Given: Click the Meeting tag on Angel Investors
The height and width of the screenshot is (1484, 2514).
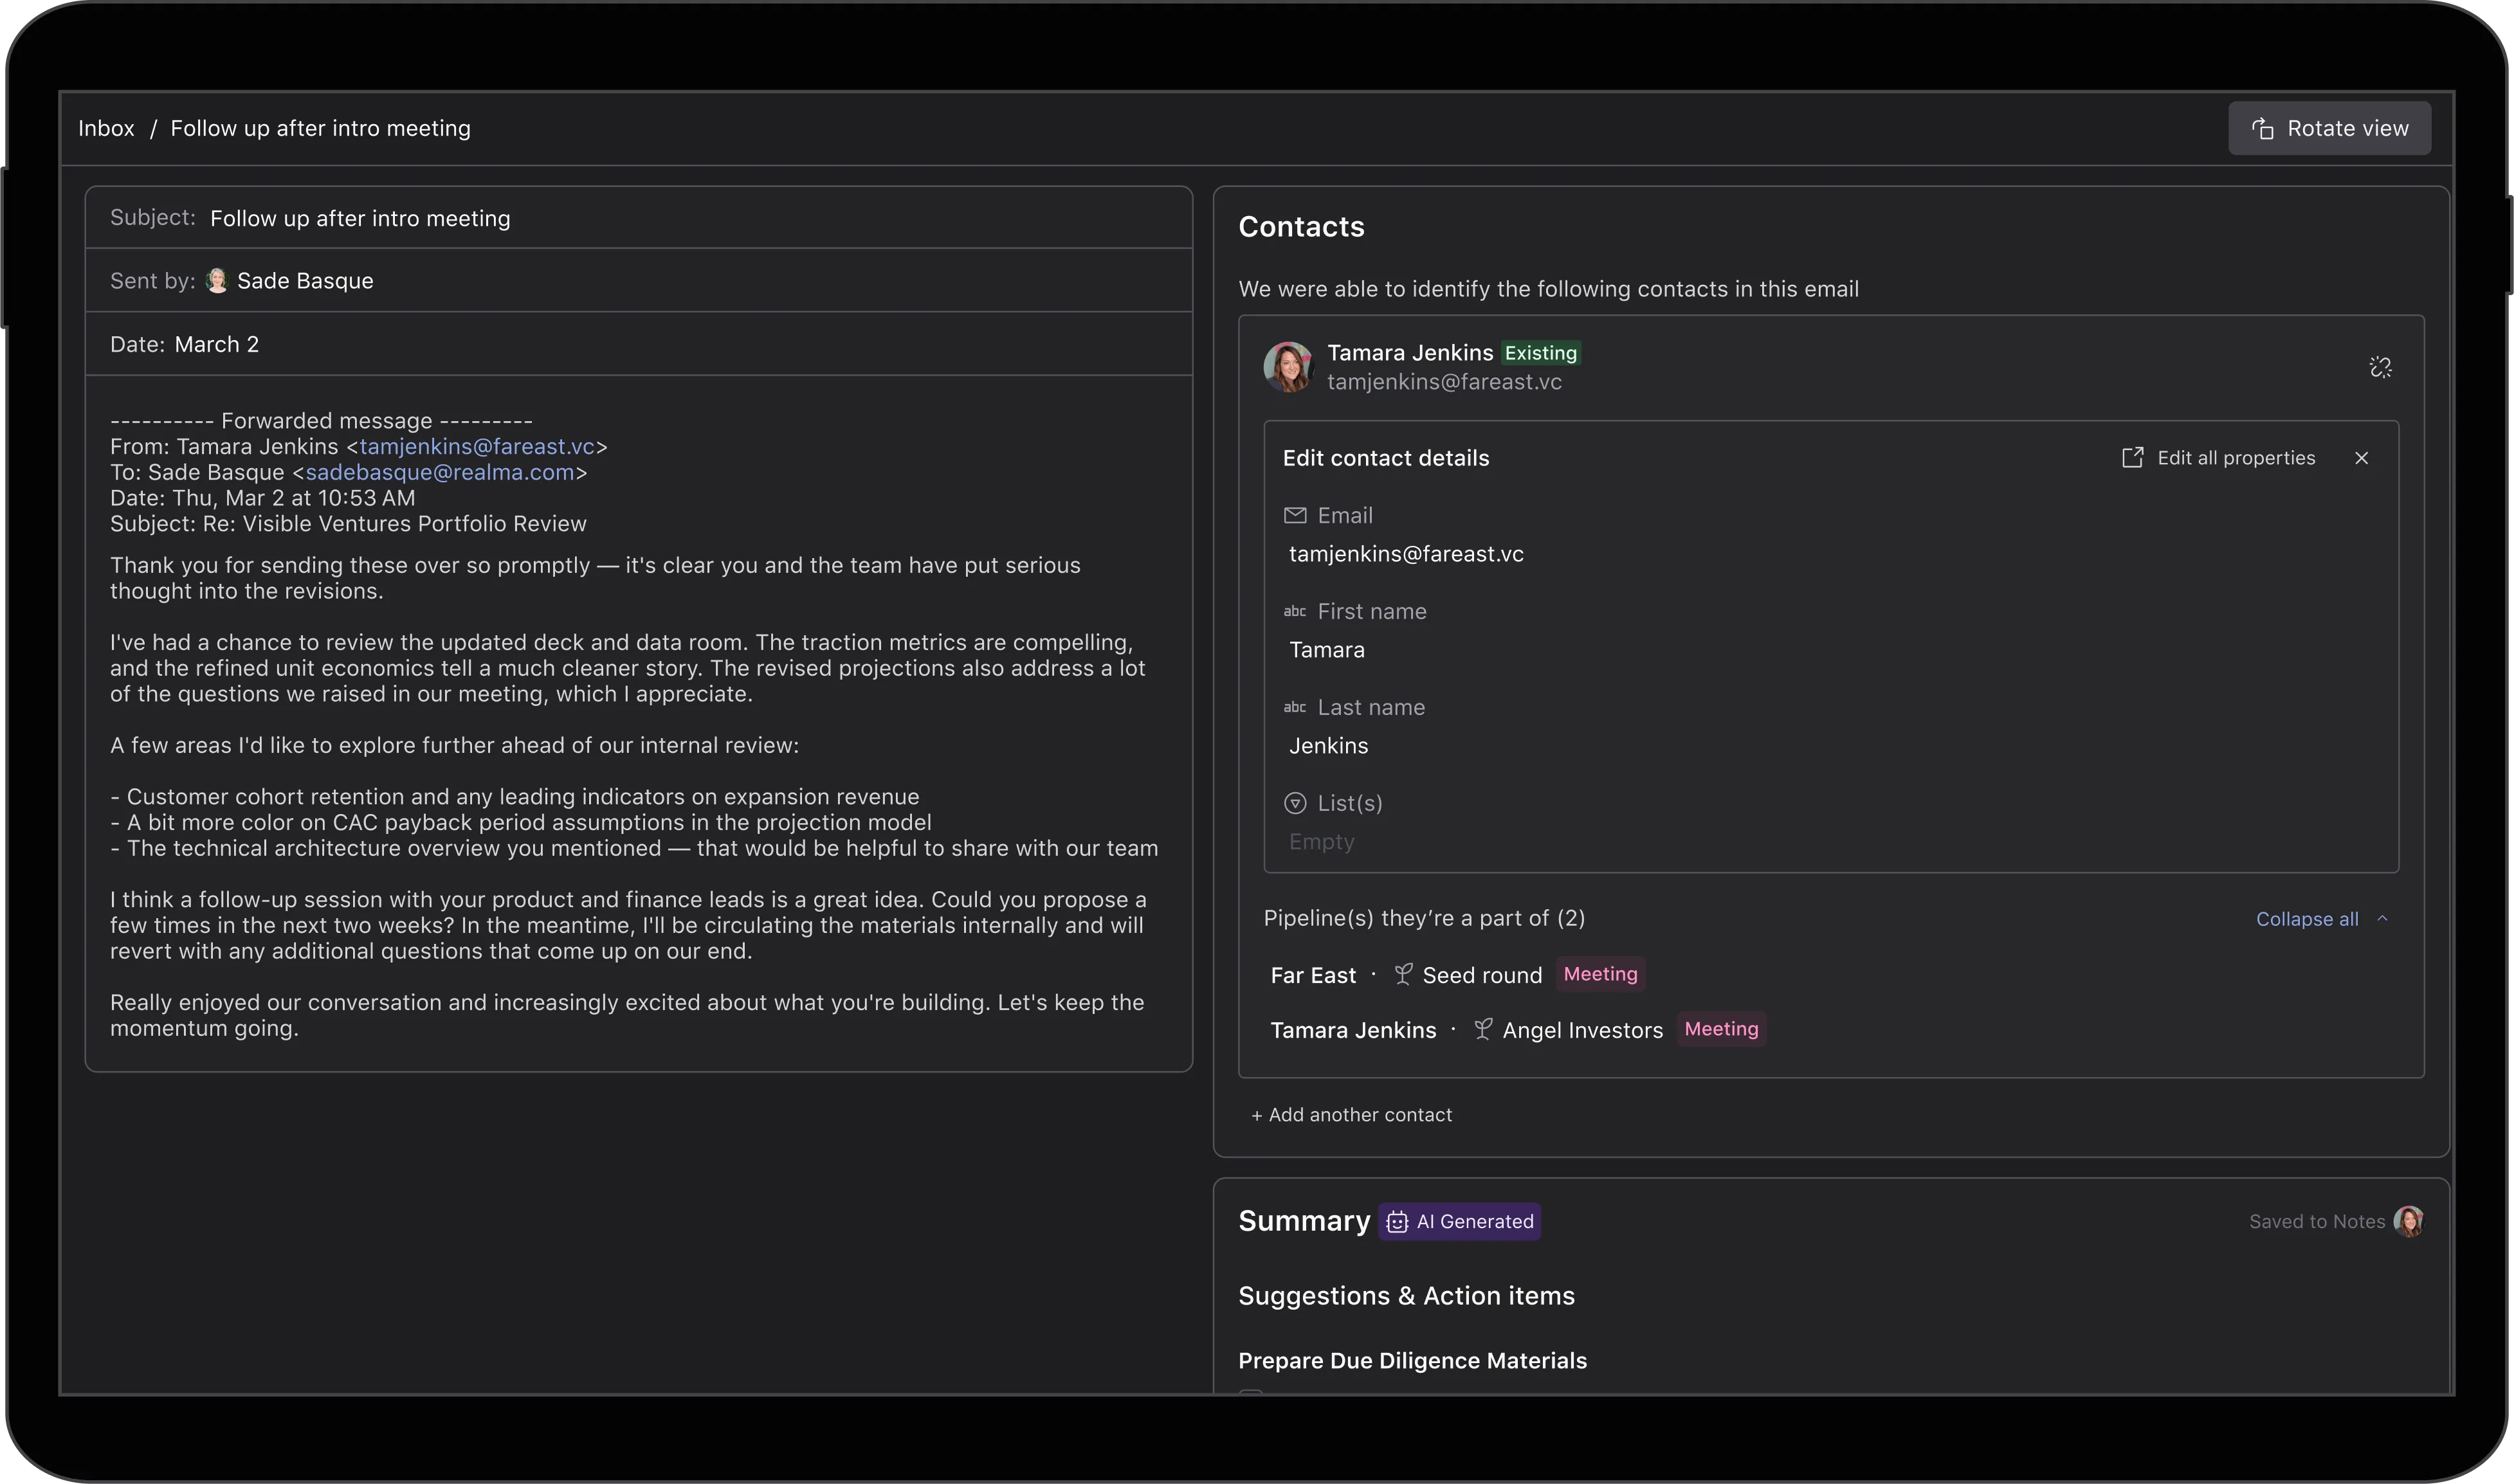Looking at the screenshot, I should point(1721,1029).
